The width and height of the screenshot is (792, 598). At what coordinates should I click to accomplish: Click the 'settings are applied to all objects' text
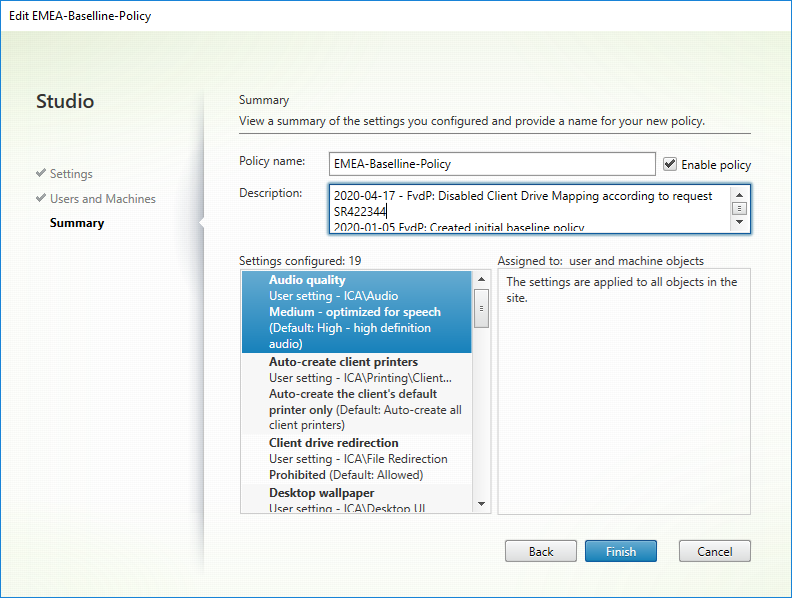tap(622, 289)
